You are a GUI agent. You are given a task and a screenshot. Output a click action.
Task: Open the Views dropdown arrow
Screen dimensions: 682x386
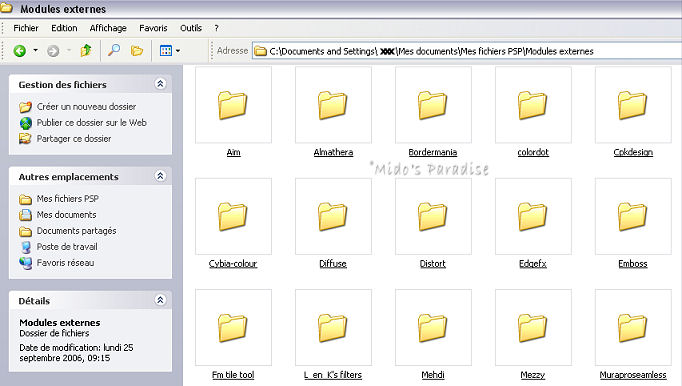178,51
